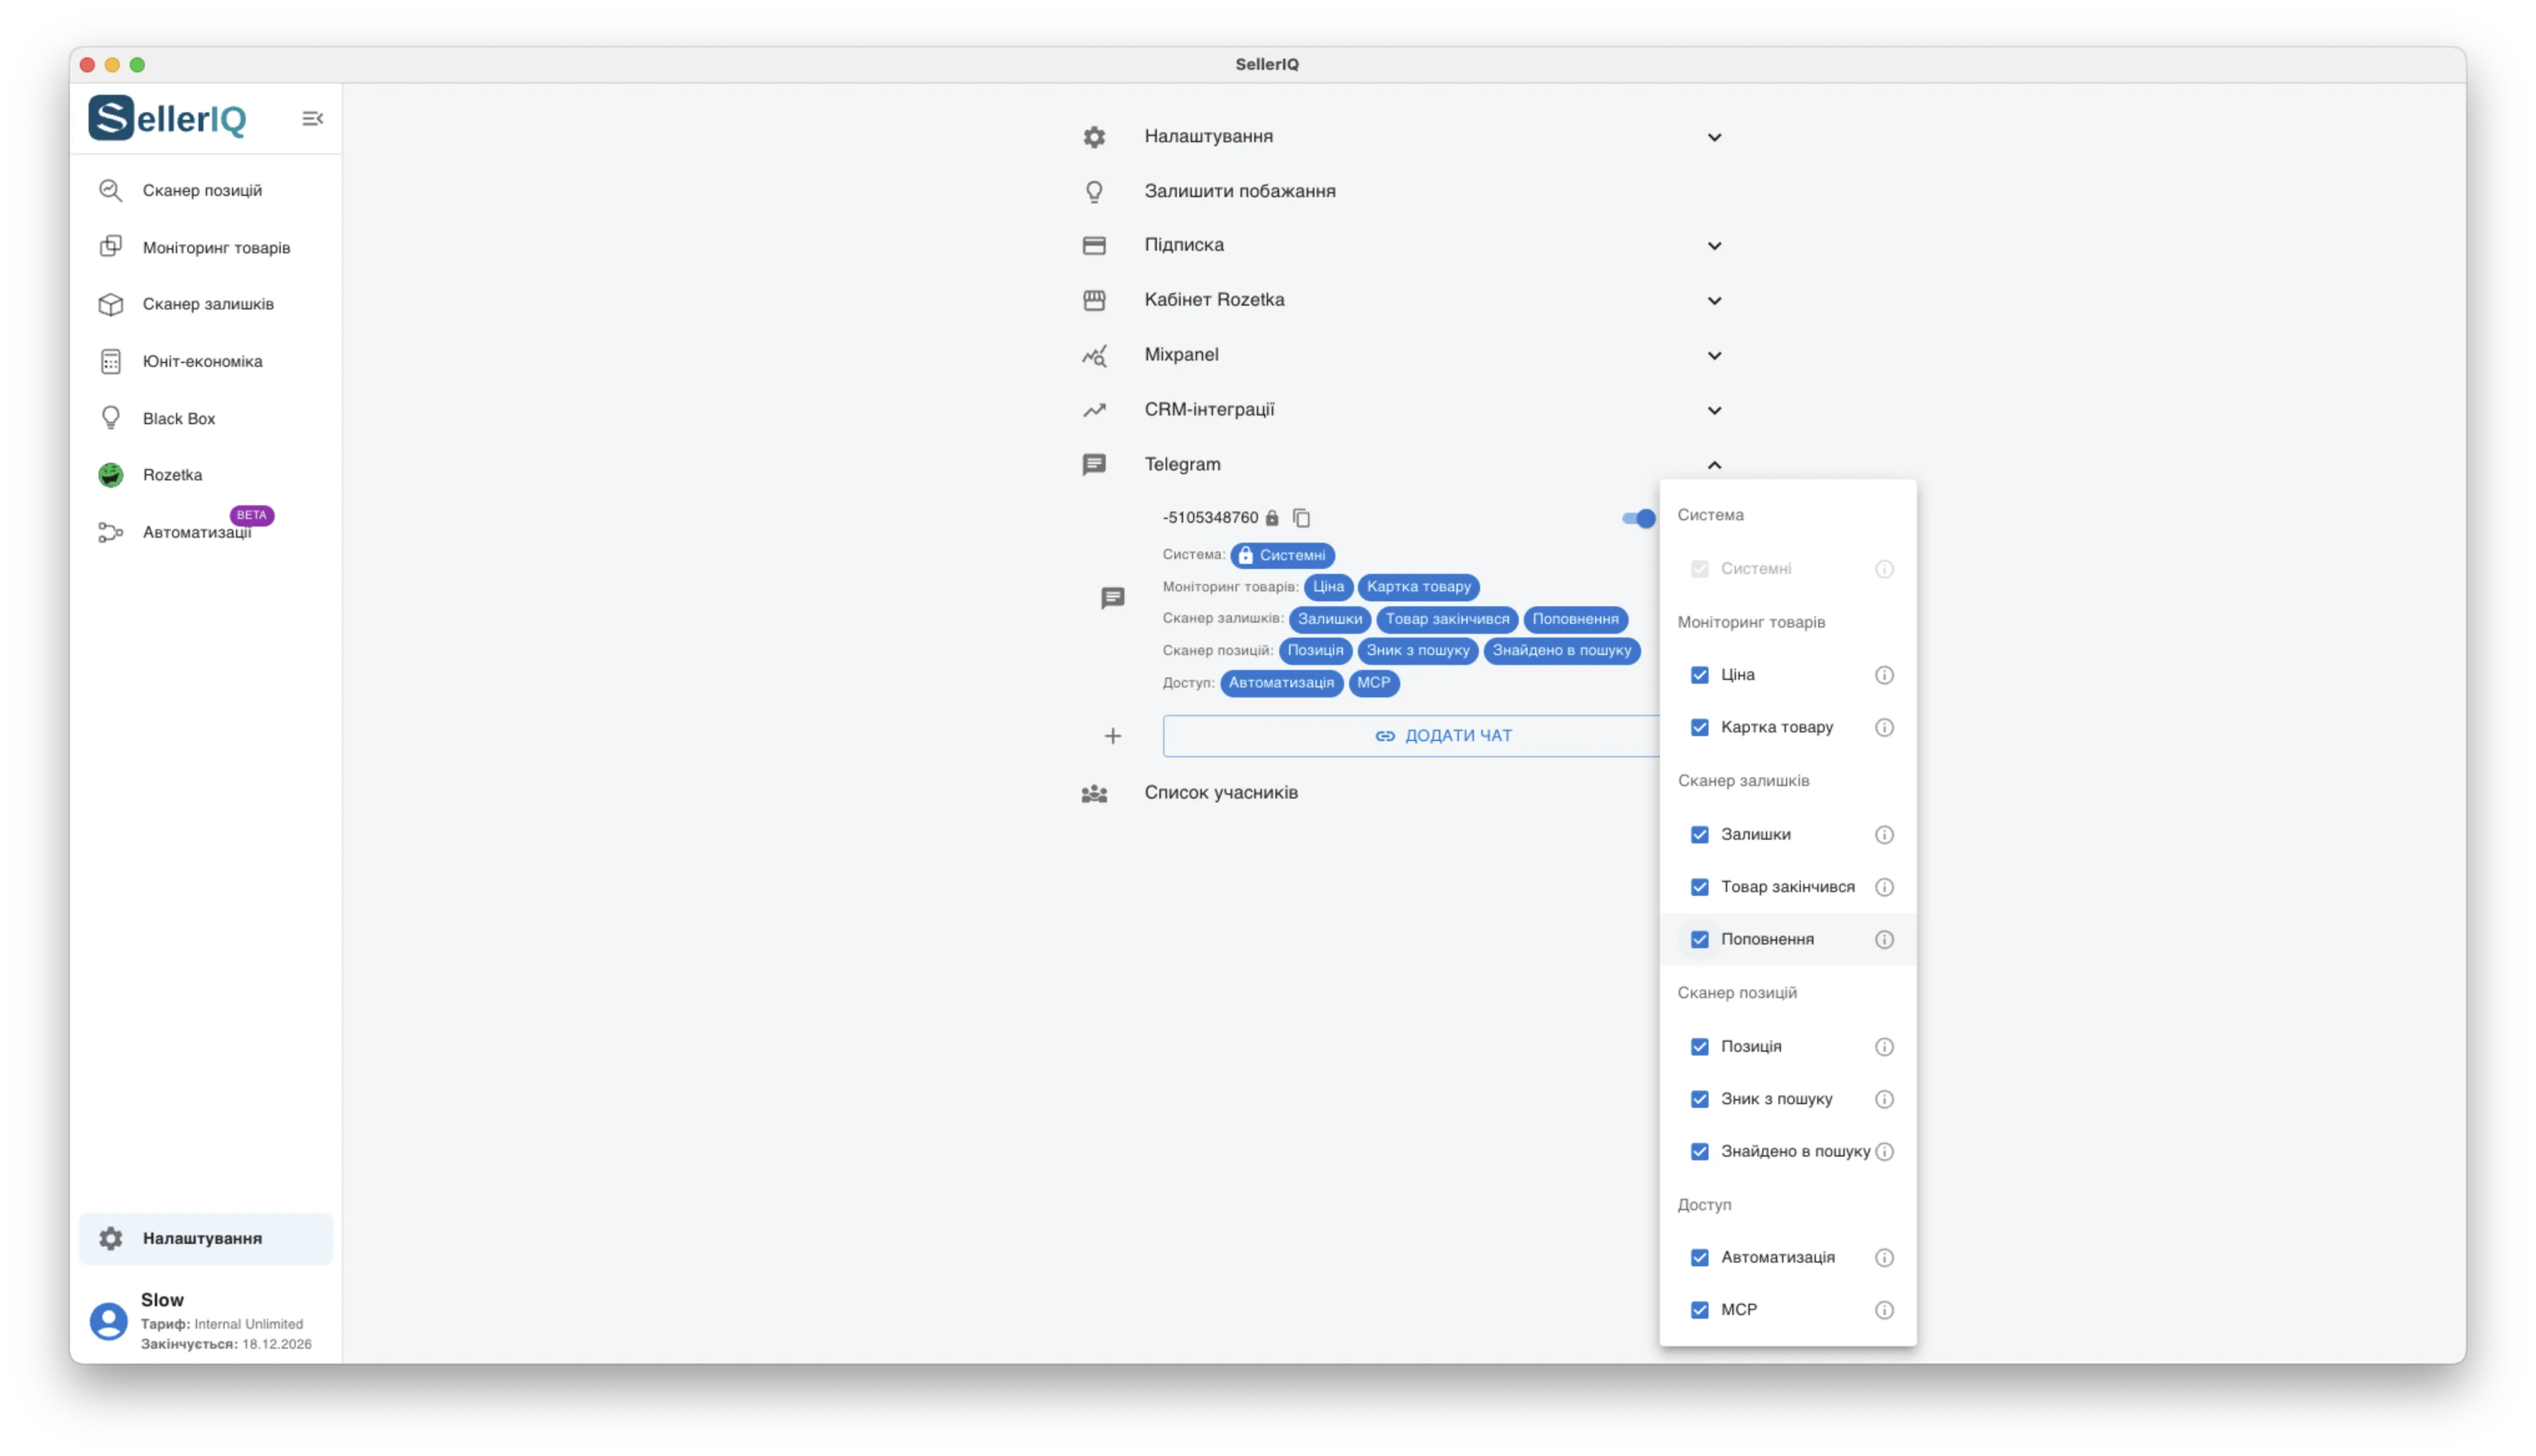Image resolution: width=2536 pixels, height=1456 pixels.
Task: Select Налаштування at sidebar bottom
Action: [x=205, y=1239]
